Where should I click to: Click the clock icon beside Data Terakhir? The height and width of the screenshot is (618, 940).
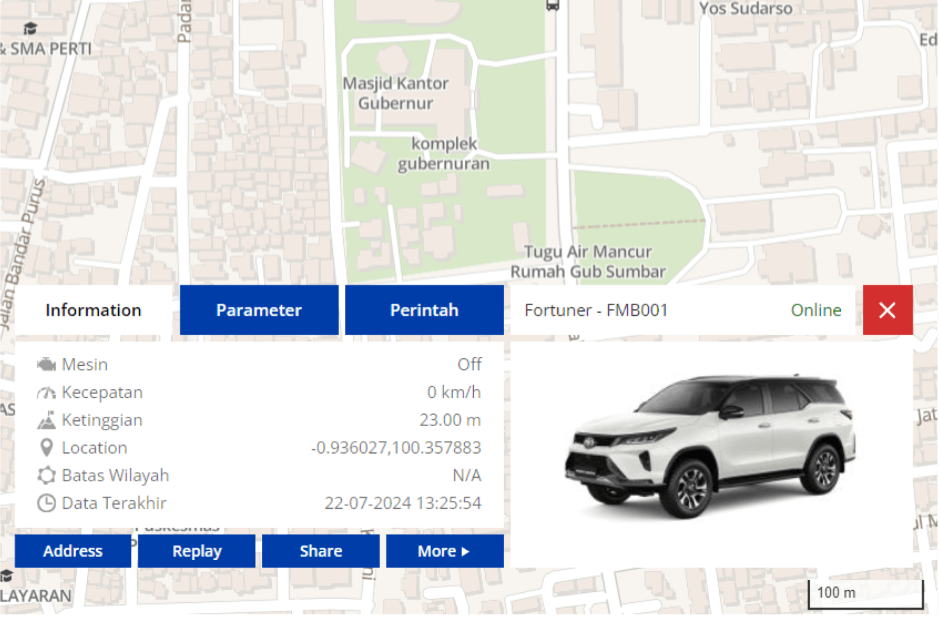click(46, 503)
